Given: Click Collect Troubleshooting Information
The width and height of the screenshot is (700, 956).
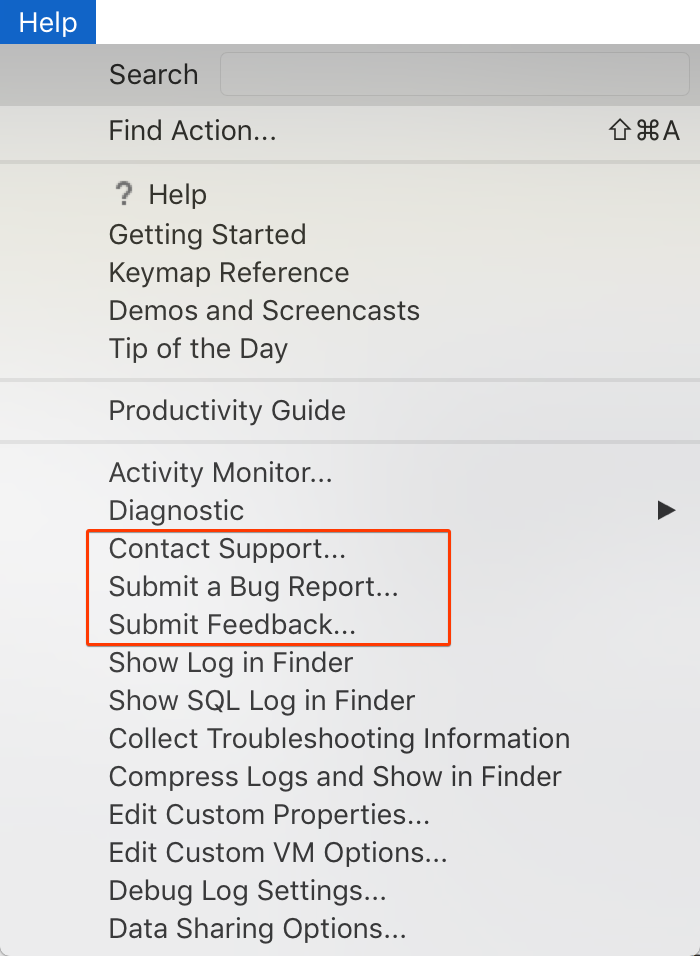Looking at the screenshot, I should click(350, 738).
